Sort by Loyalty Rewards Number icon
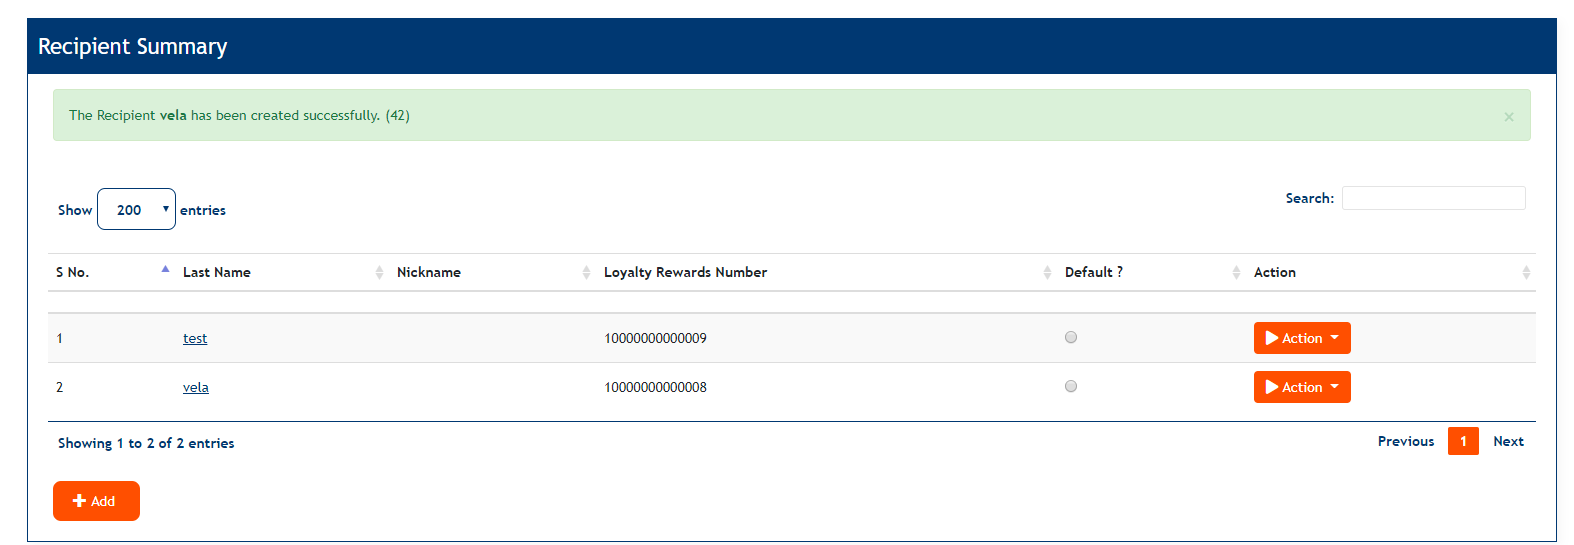Viewport: 1574px width, 545px height. (1047, 272)
